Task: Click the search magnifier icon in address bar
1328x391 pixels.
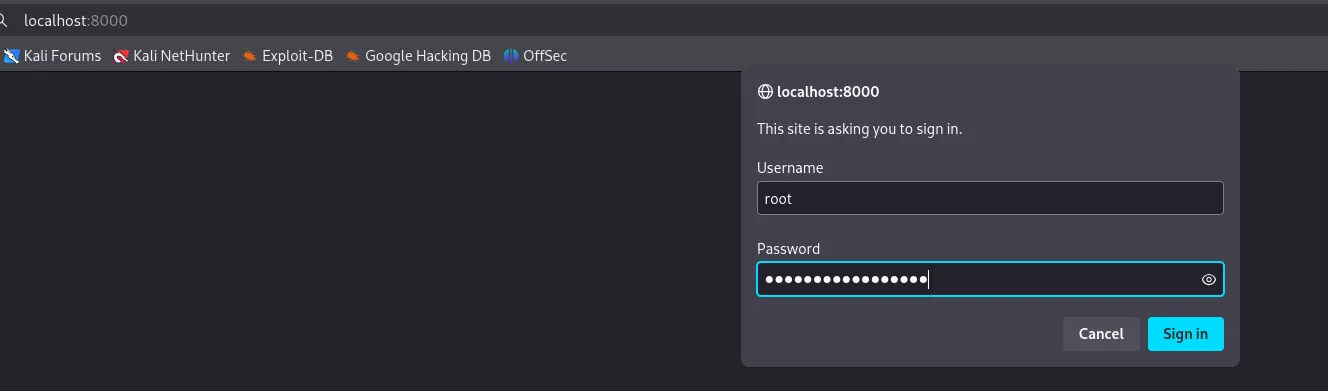Action: pos(3,20)
